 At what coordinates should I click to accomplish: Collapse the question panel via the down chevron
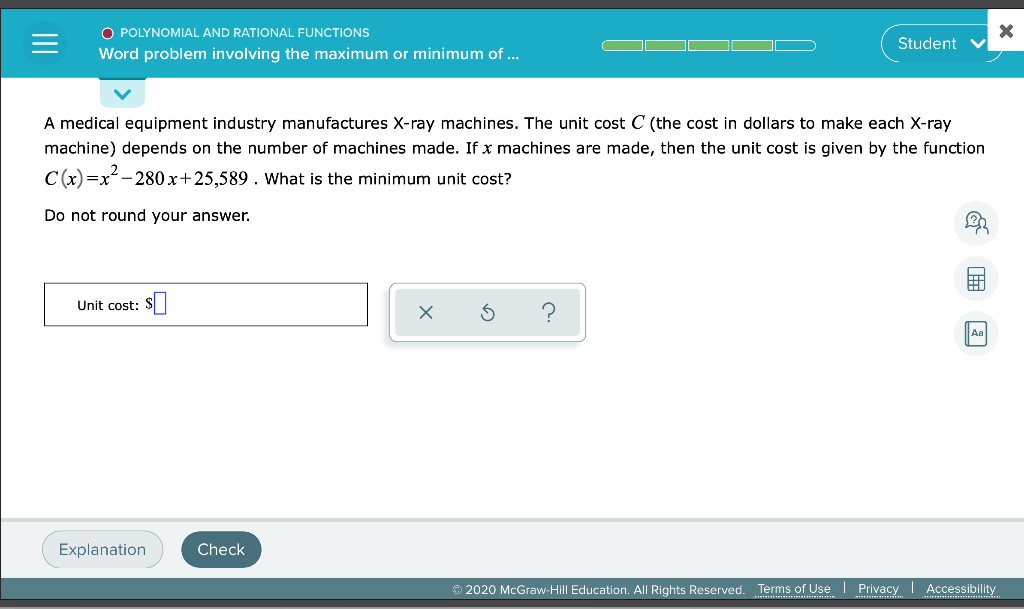[122, 93]
